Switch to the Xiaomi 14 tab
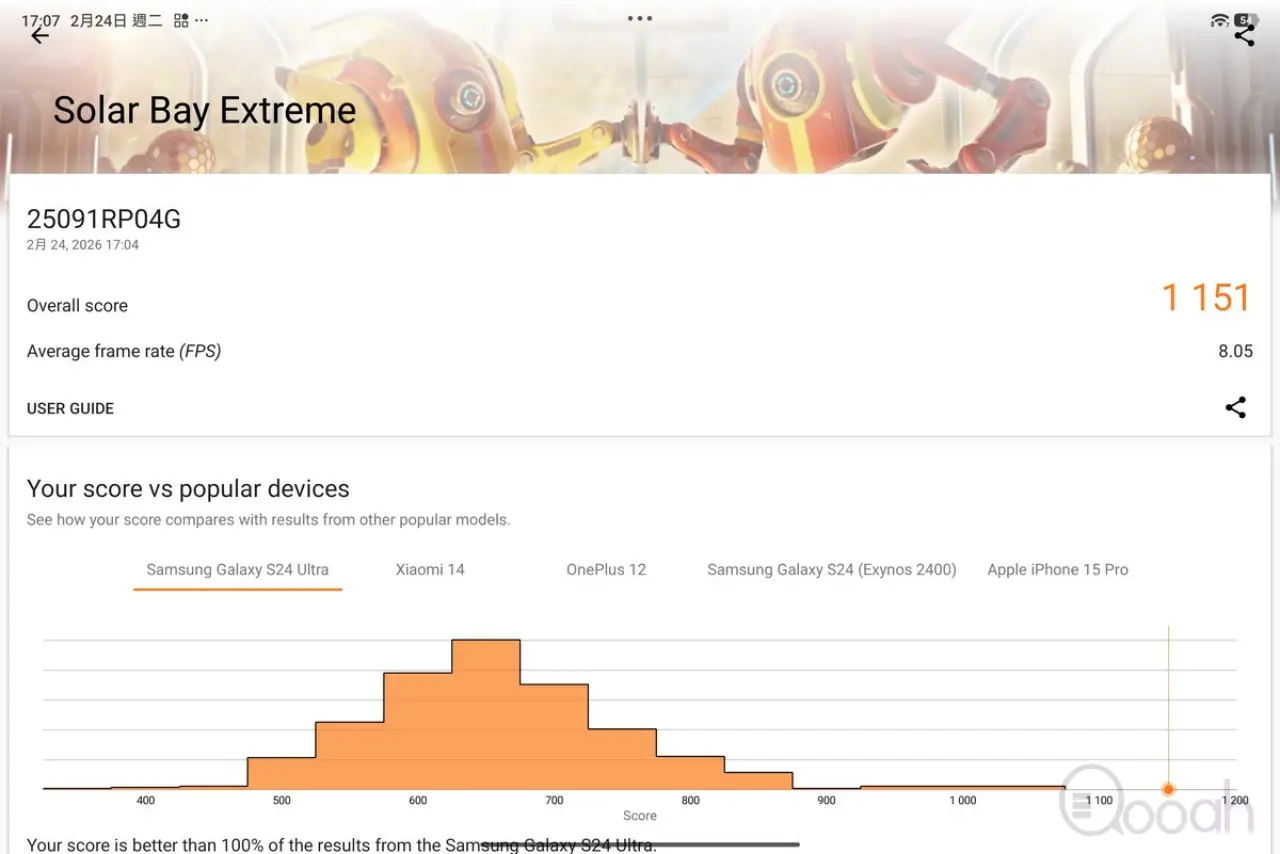Screen dimensions: 1280x854 (430, 570)
